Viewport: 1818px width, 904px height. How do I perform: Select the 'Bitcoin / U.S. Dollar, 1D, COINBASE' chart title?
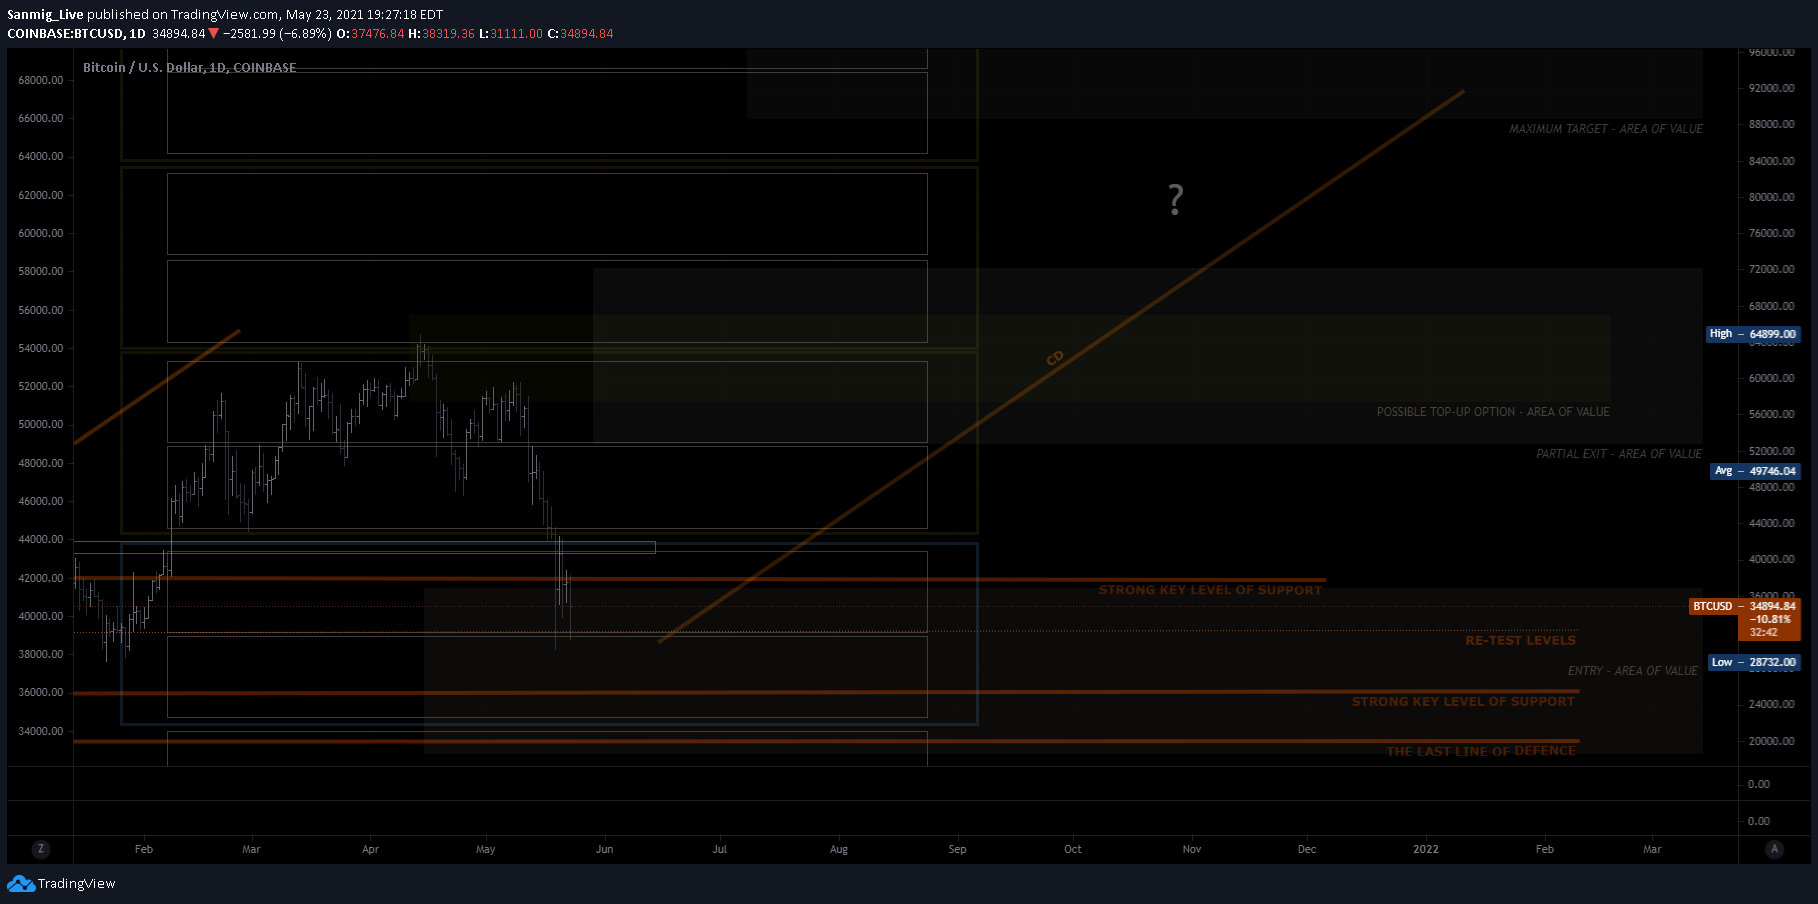[189, 68]
